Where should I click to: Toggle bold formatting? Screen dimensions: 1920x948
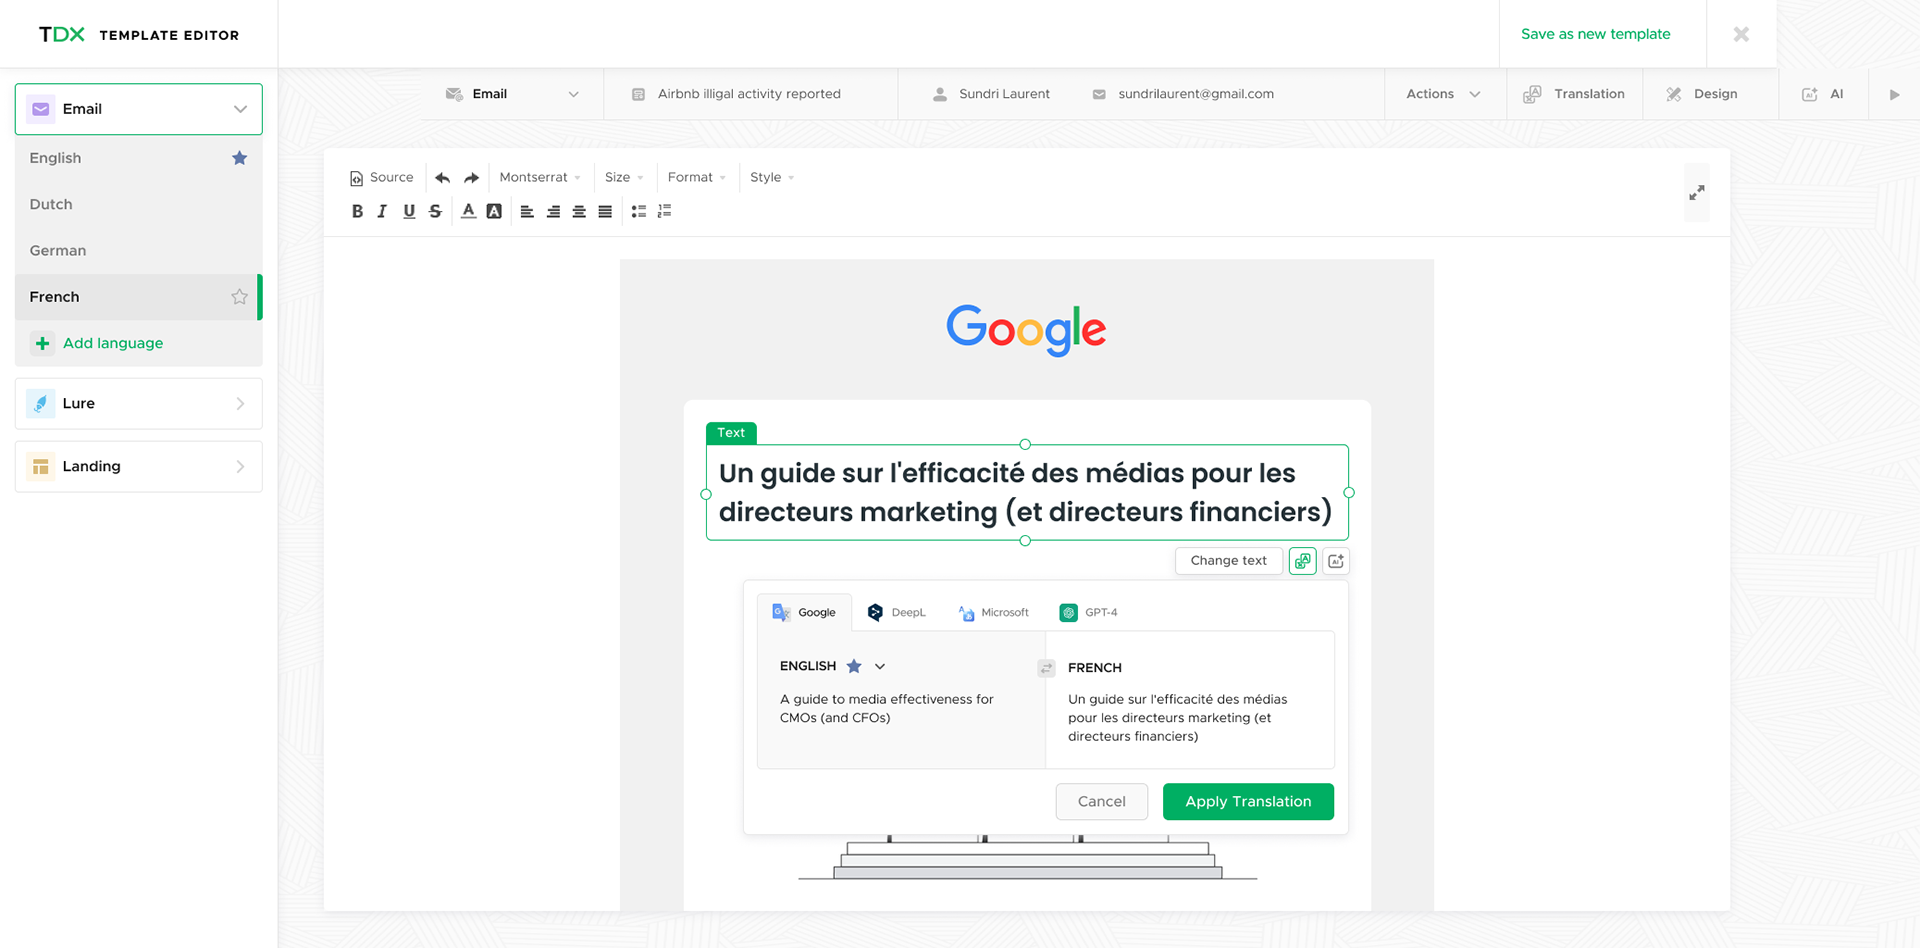357,211
